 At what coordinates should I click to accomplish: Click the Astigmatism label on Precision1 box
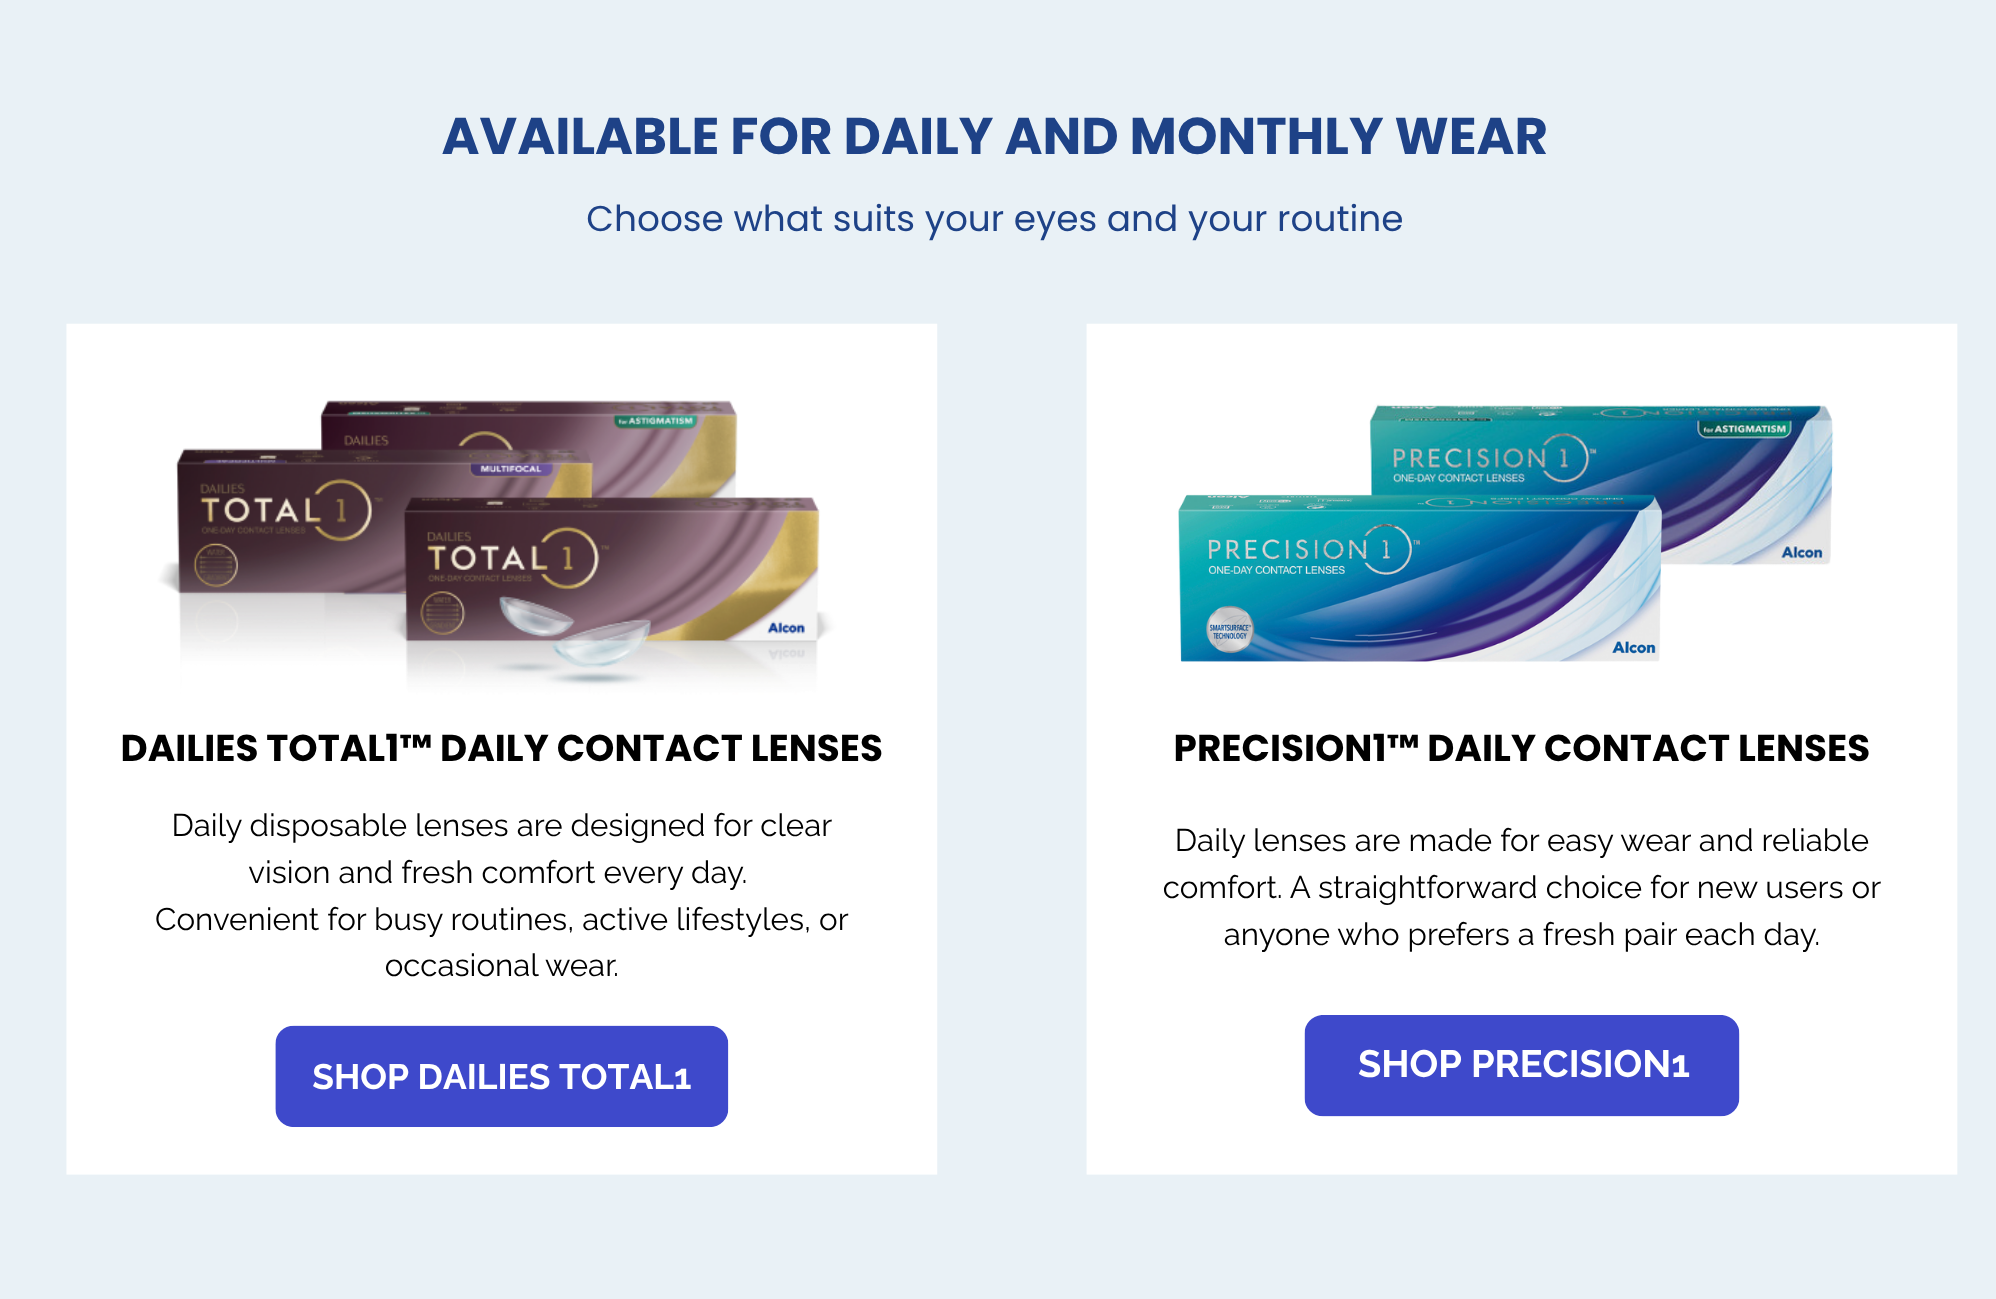click(x=1744, y=429)
